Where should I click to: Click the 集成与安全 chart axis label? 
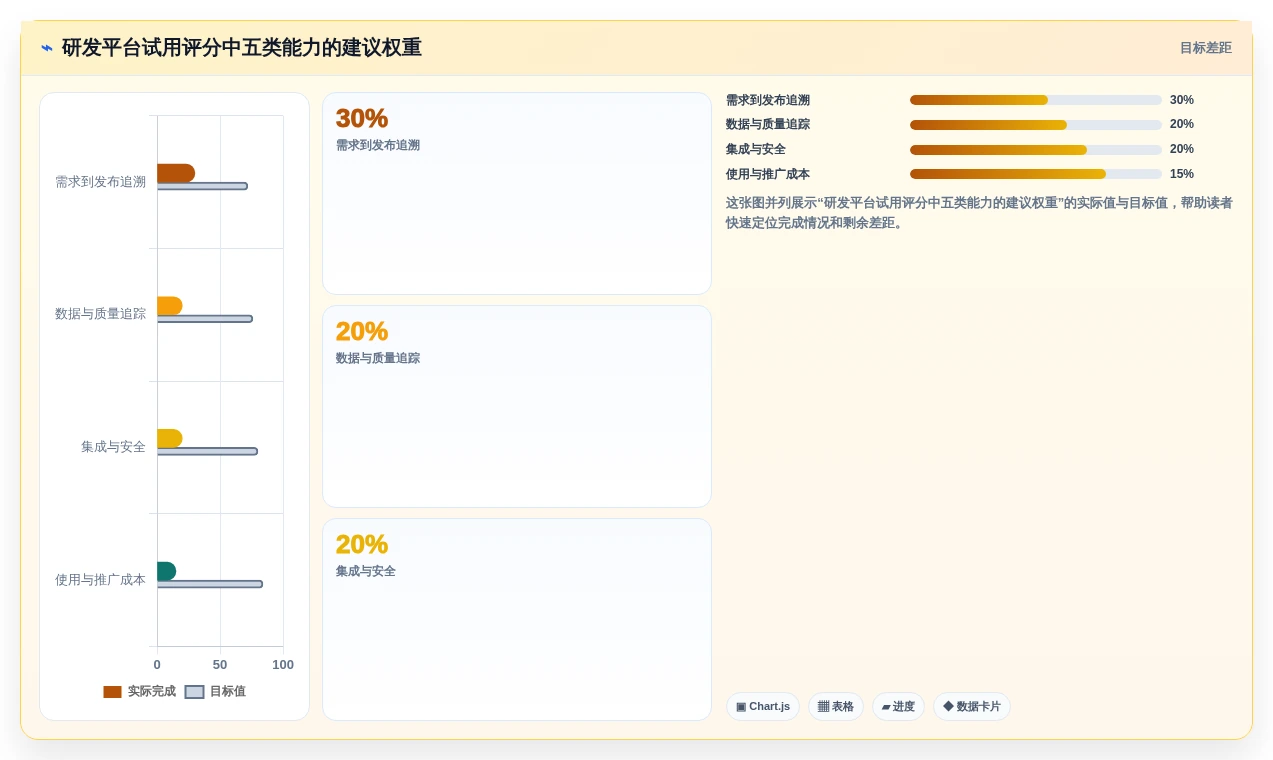tap(113, 447)
